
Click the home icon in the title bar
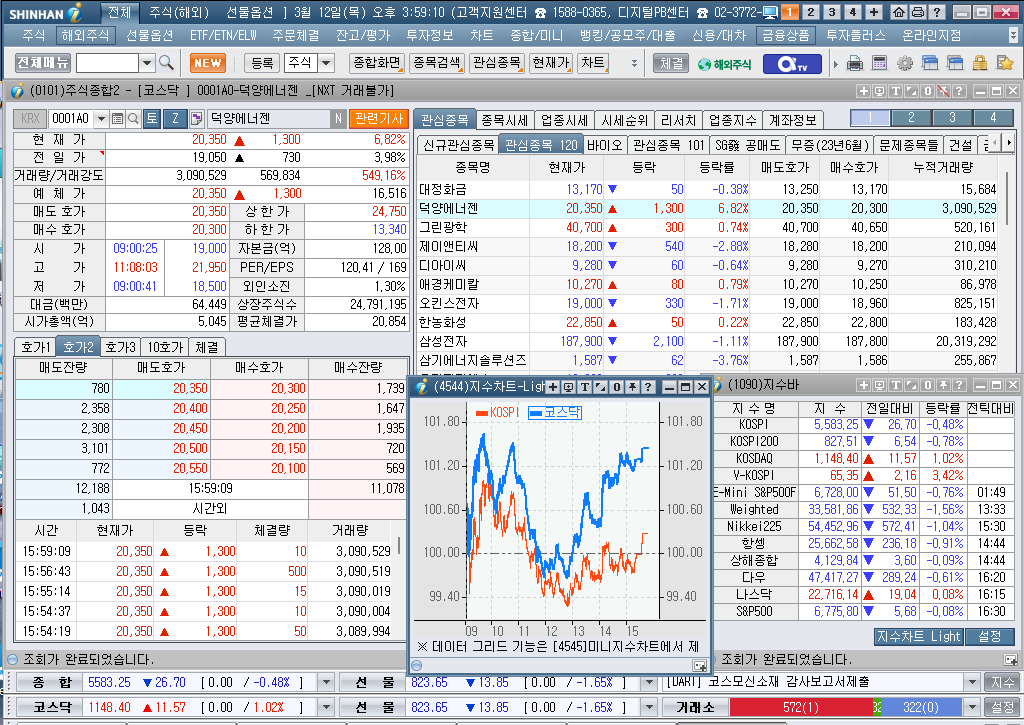click(x=899, y=12)
